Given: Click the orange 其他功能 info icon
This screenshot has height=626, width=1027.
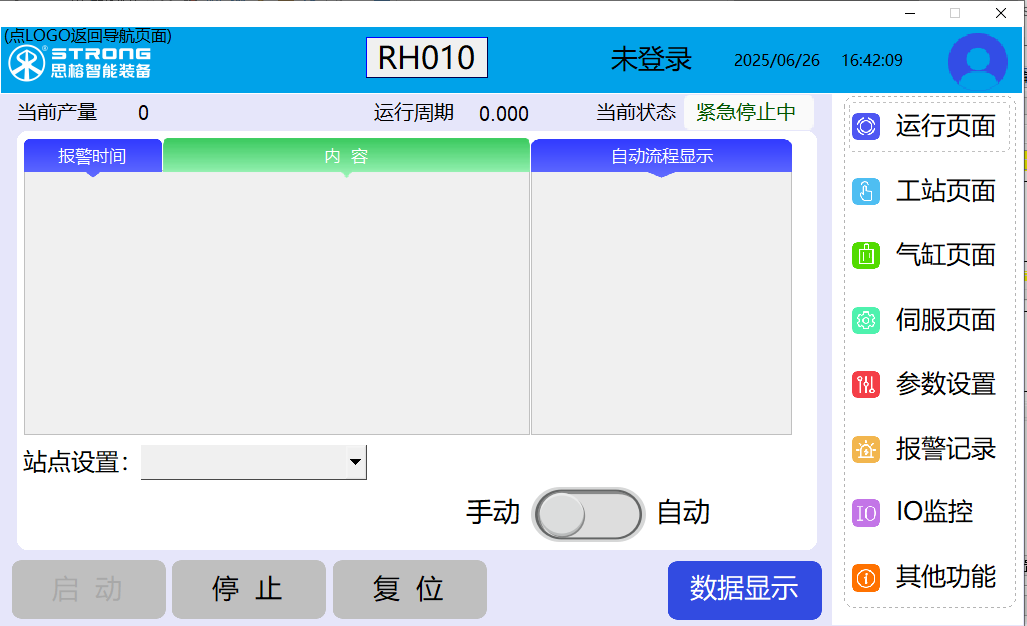Looking at the screenshot, I should tap(866, 577).
